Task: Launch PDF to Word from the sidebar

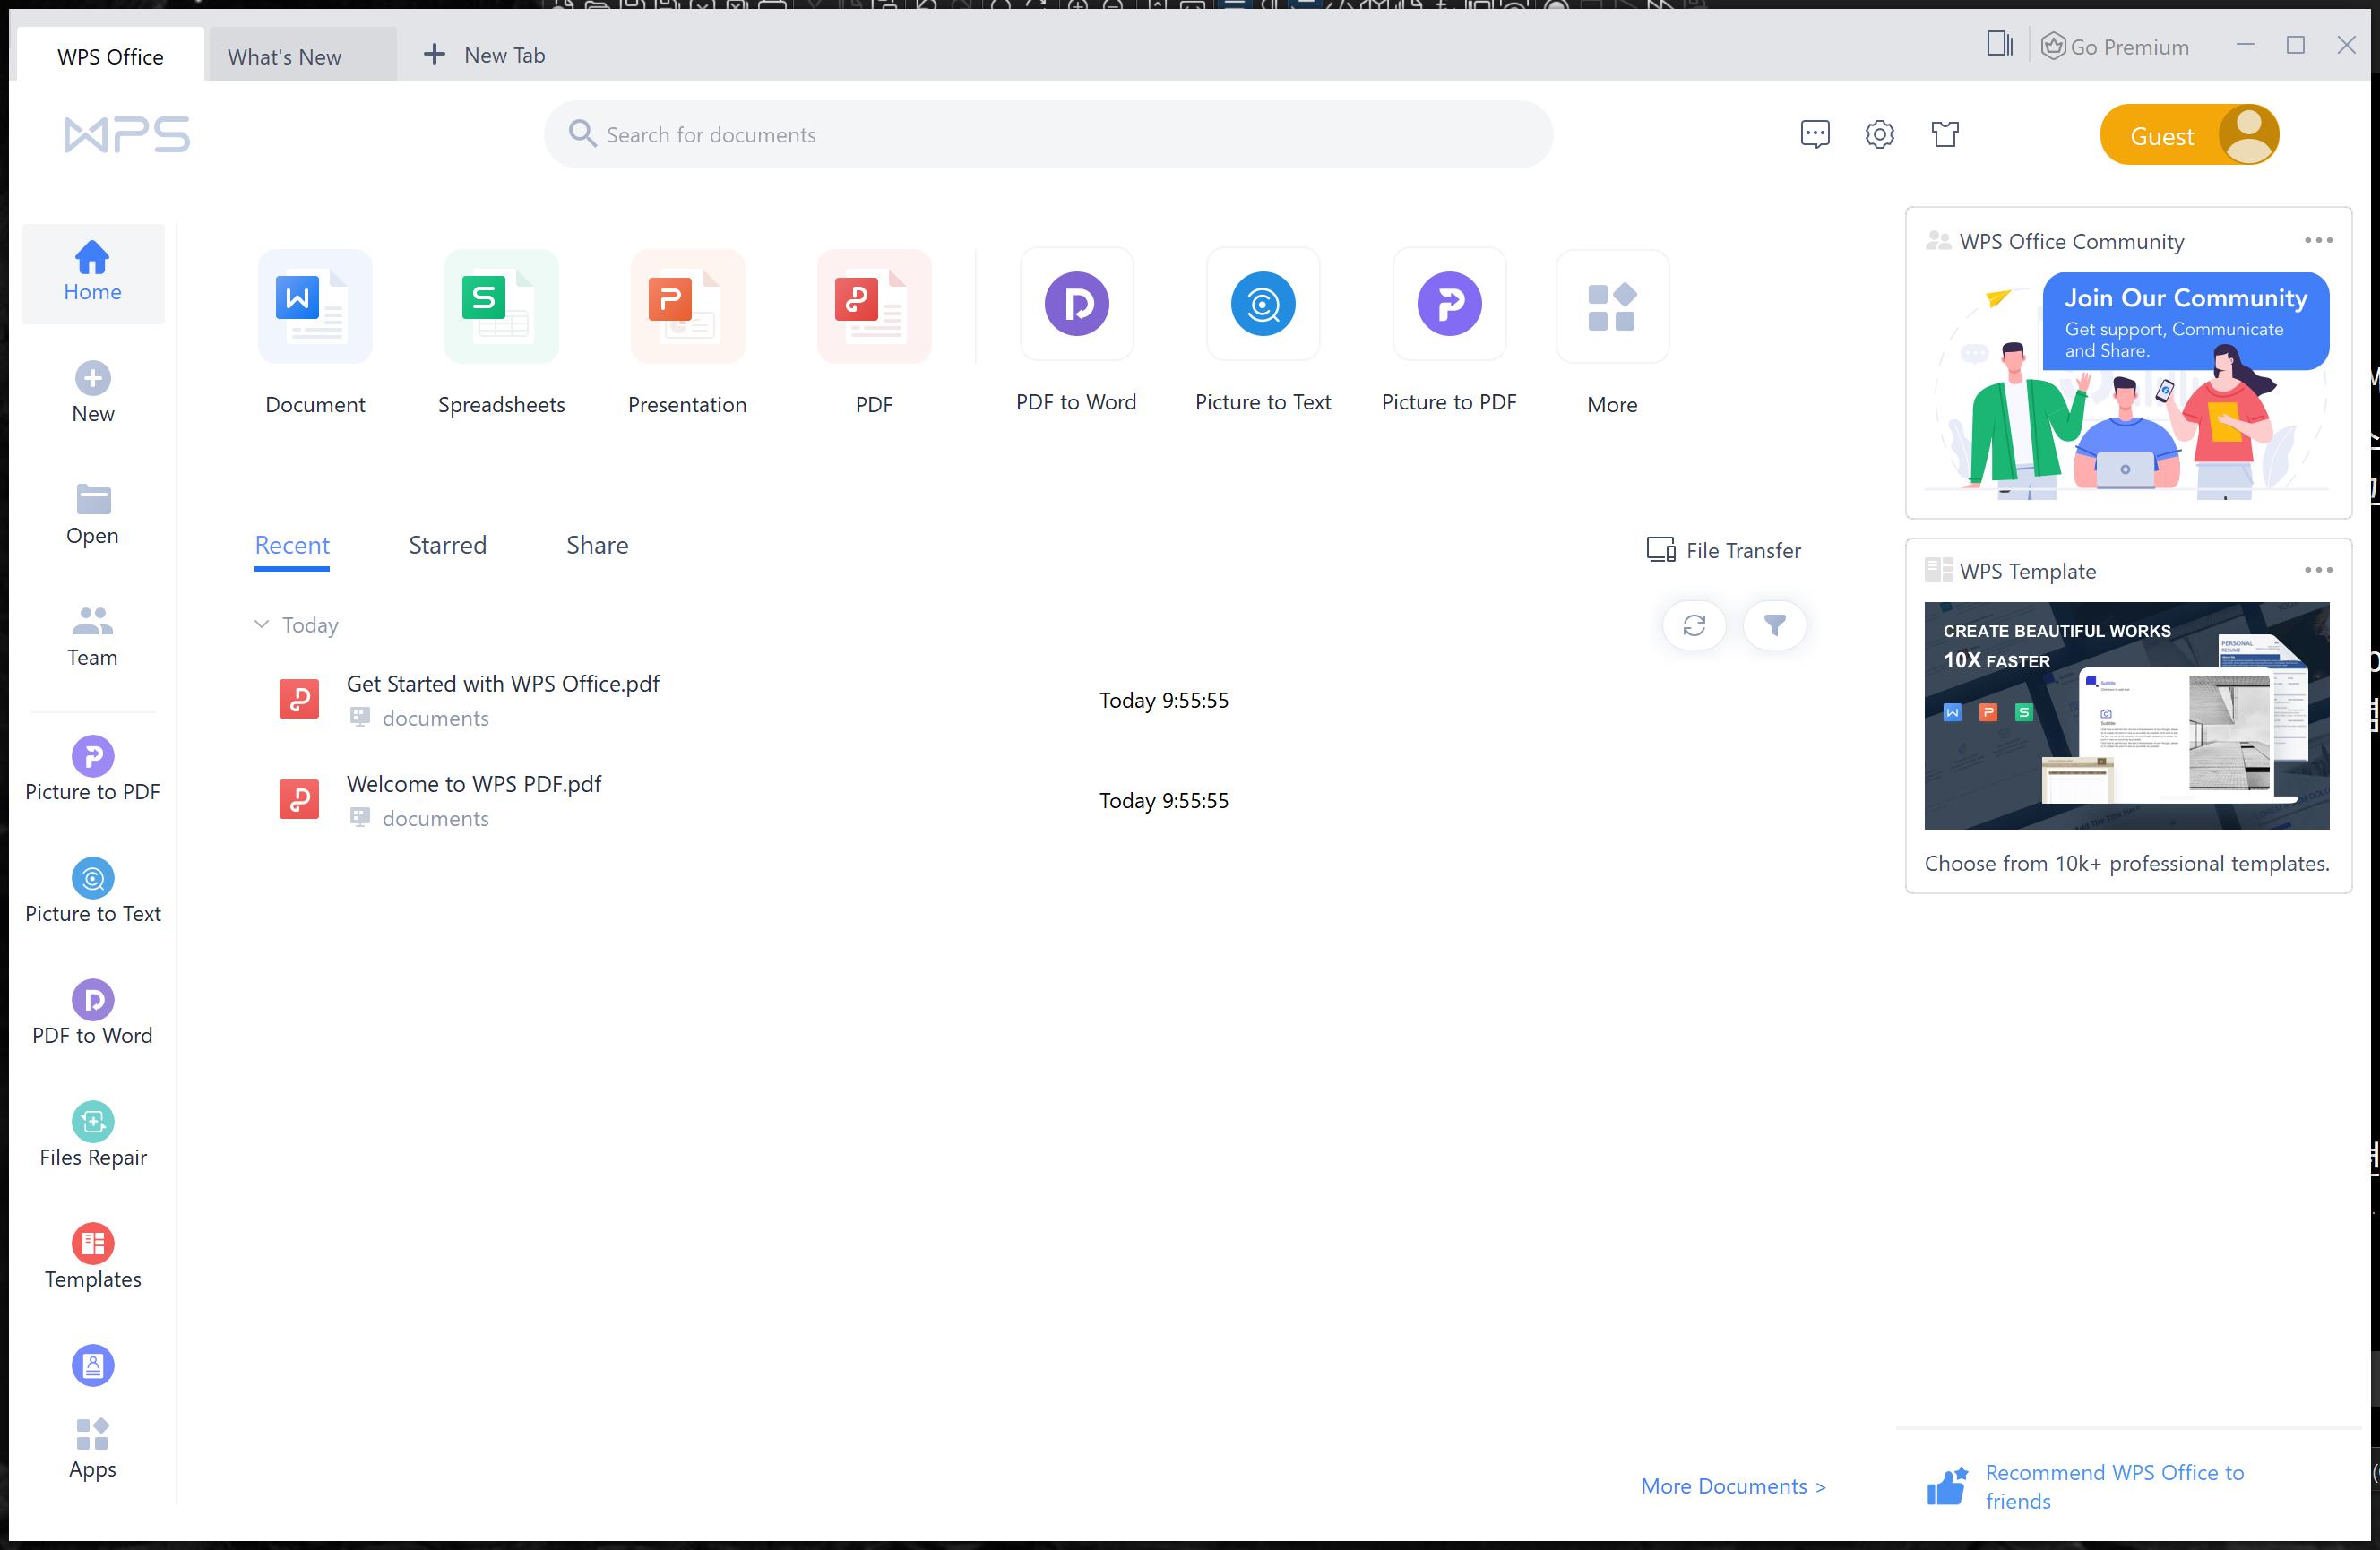Action: coord(93,1014)
